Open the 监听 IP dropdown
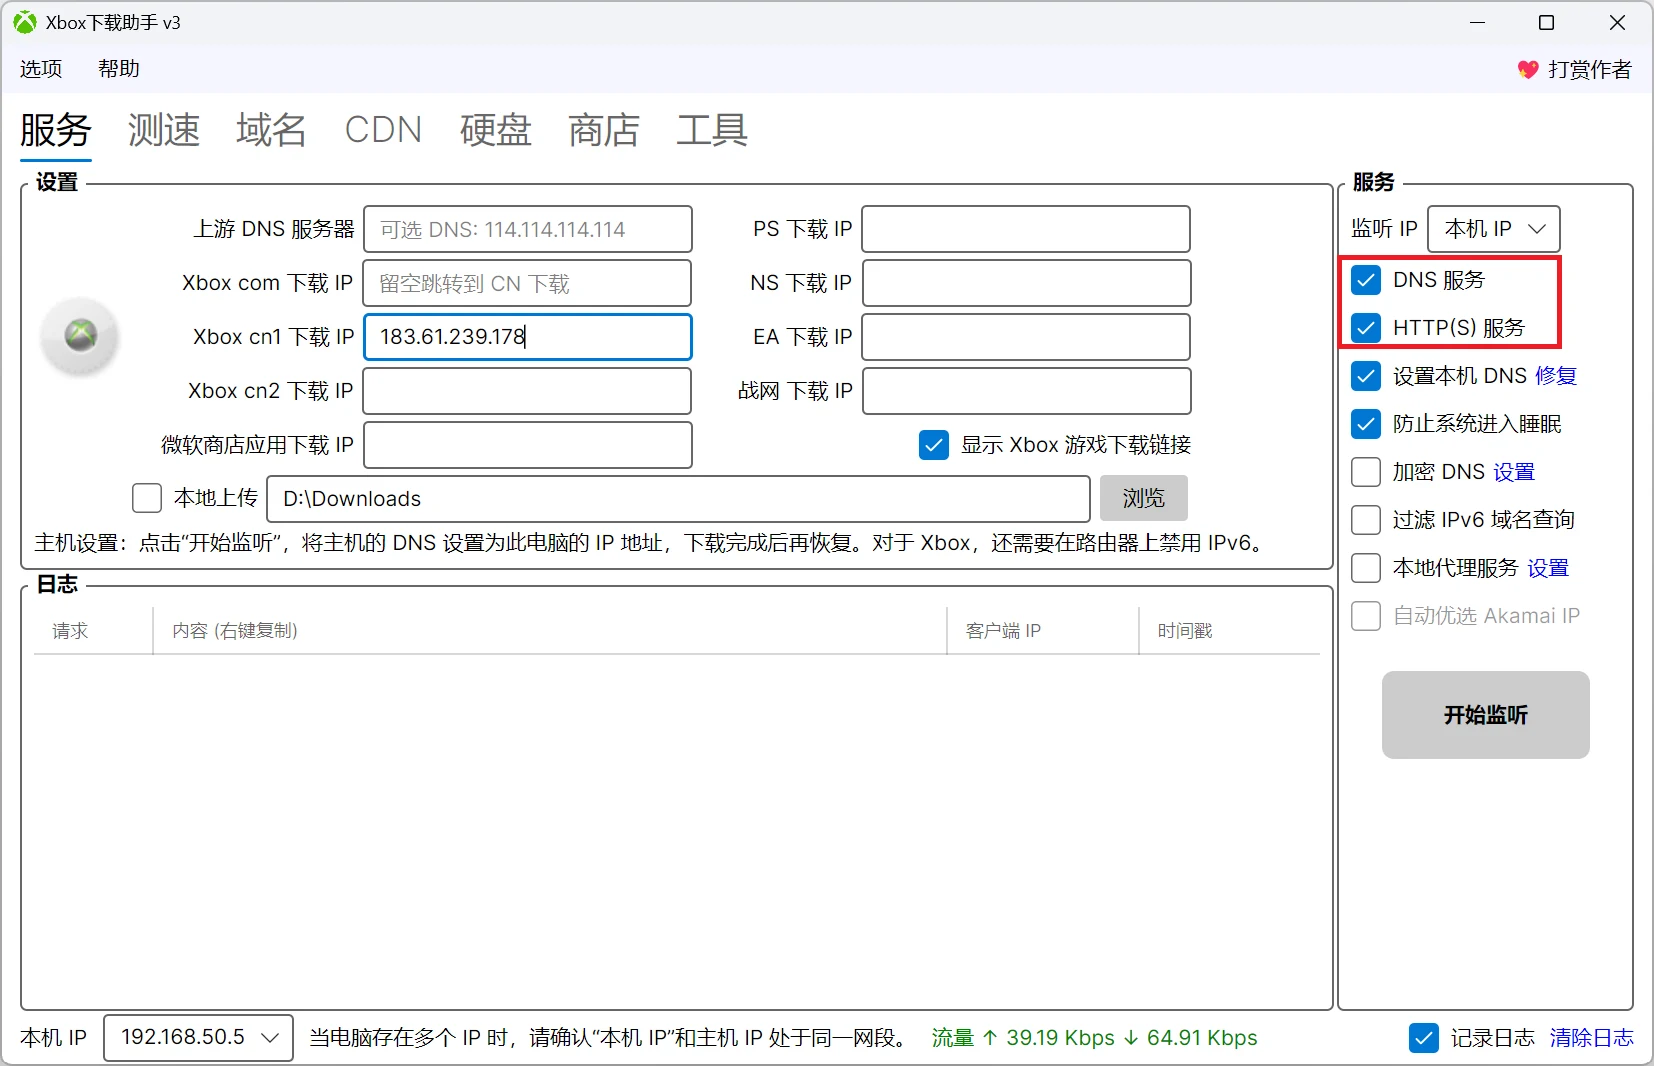This screenshot has height=1066, width=1654. click(x=1494, y=229)
